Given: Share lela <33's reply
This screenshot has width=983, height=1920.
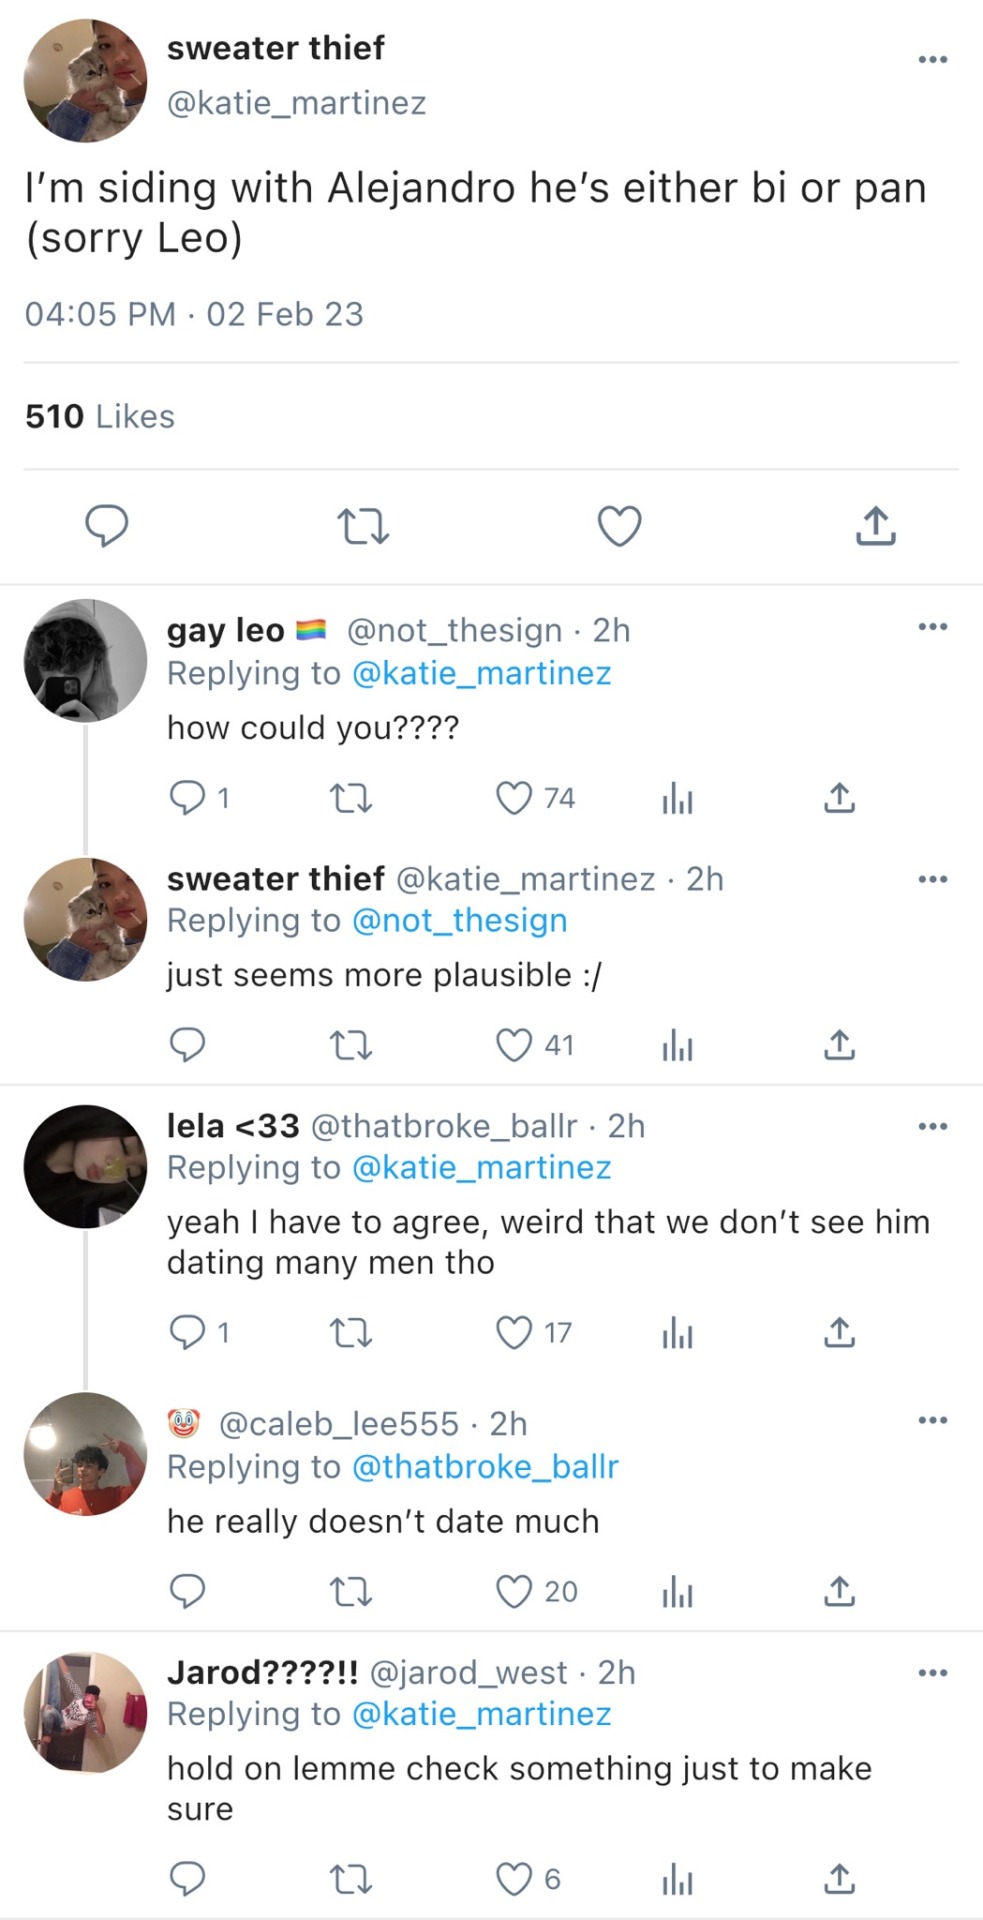Looking at the screenshot, I should 839,1332.
